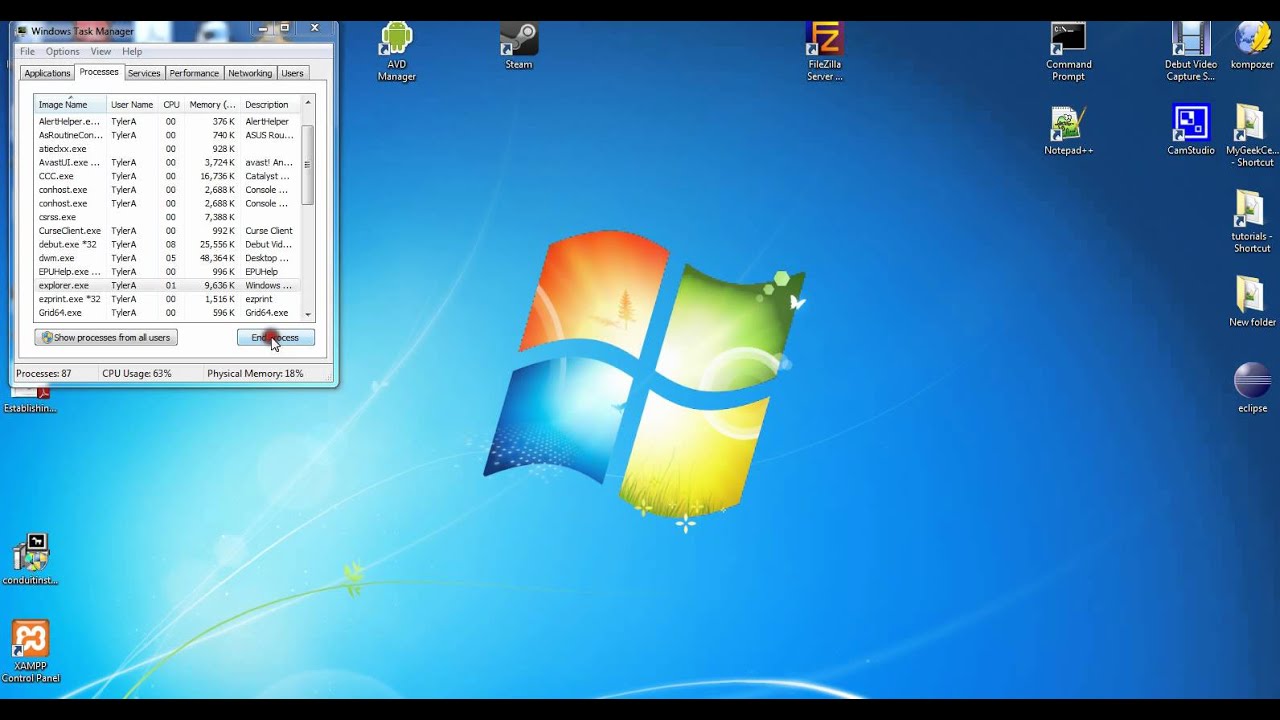Select the kompozer desktop icon
Screen dimensions: 1280x720
pyautogui.click(x=1252, y=46)
